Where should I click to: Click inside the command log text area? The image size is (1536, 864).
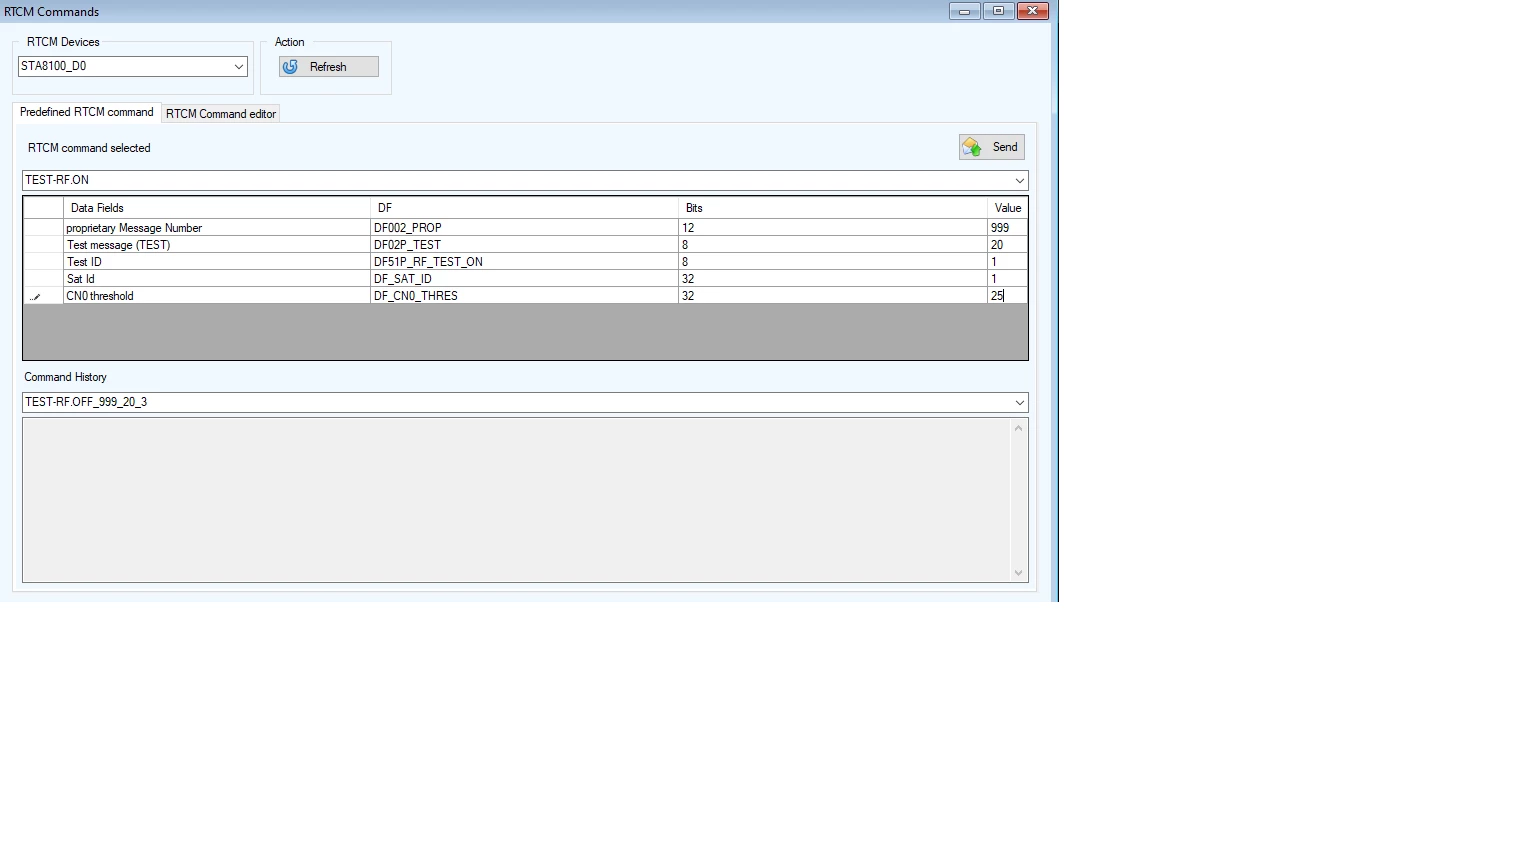coord(516,500)
